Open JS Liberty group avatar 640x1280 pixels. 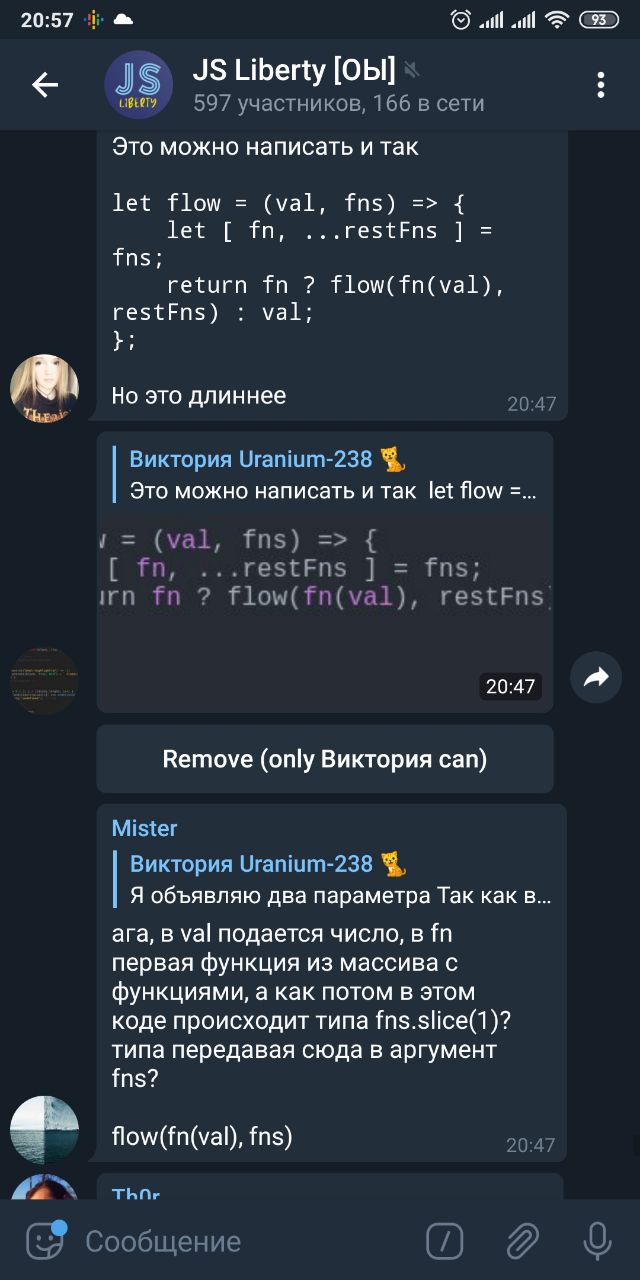[x=138, y=85]
